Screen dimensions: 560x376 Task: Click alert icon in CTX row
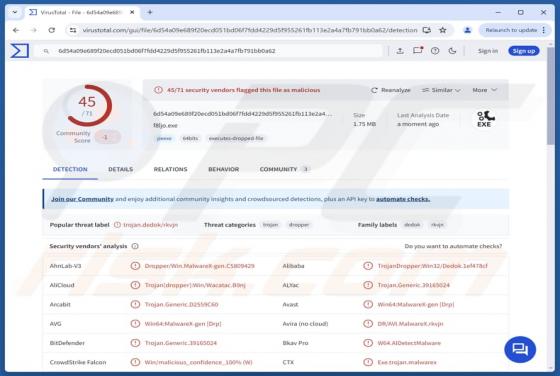point(368,362)
